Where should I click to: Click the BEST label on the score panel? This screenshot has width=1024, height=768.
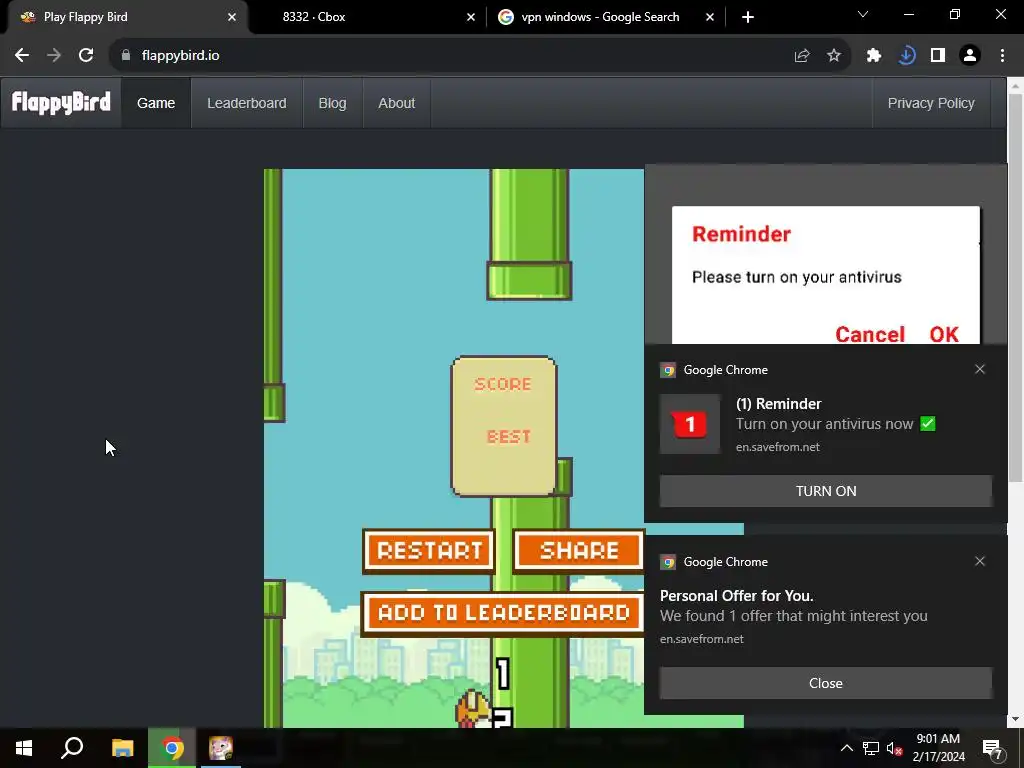tap(509, 436)
